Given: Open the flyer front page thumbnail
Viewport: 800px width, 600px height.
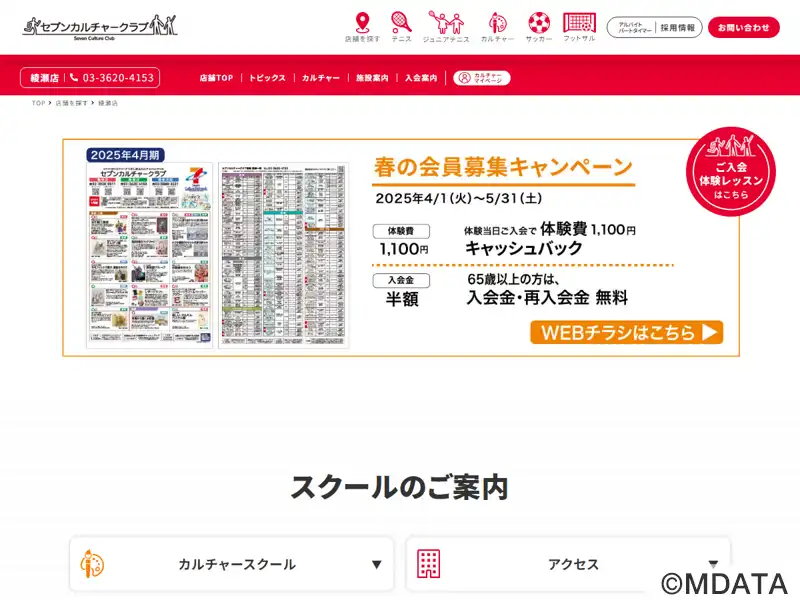Looking at the screenshot, I should click(x=149, y=255).
